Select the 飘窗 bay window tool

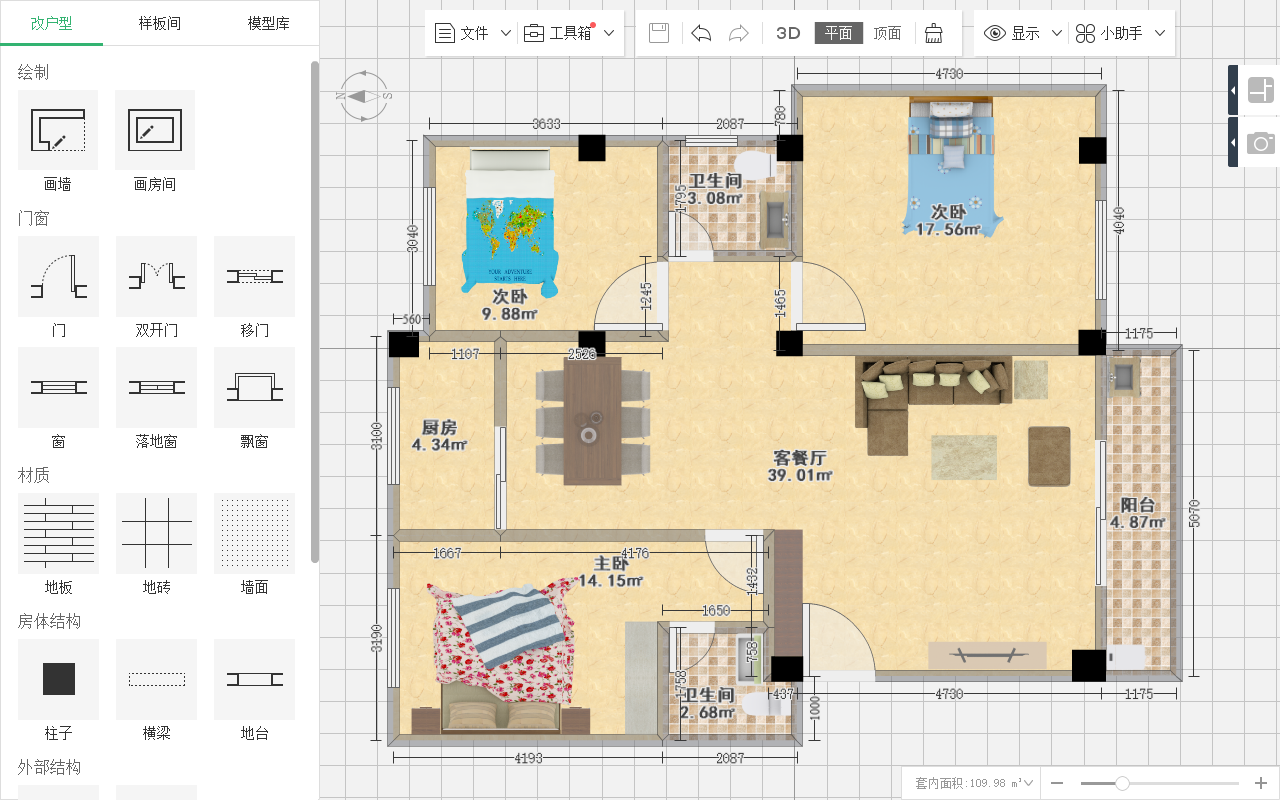pos(254,387)
